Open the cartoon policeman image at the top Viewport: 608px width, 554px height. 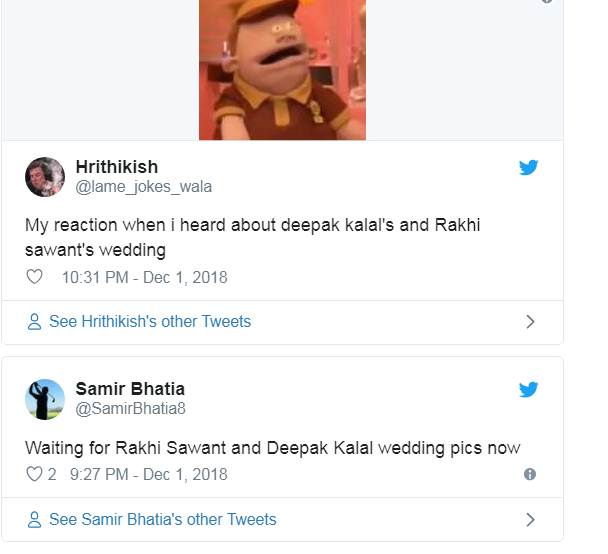coord(282,68)
